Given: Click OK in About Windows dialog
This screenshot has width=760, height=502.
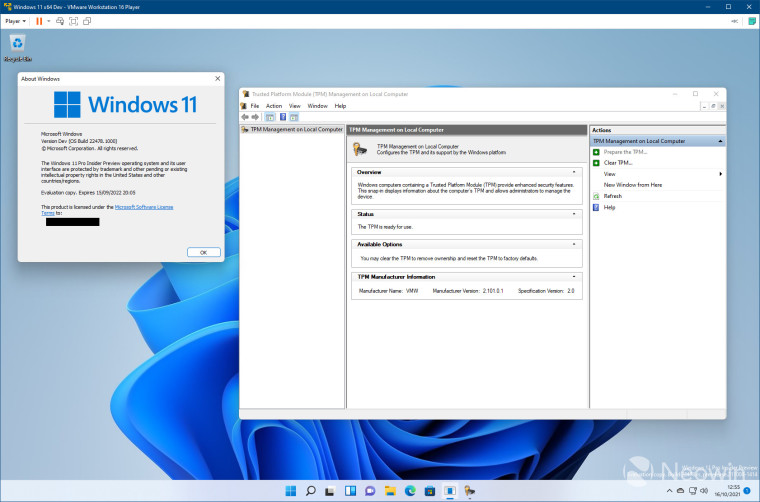Looking at the screenshot, I should coord(204,252).
